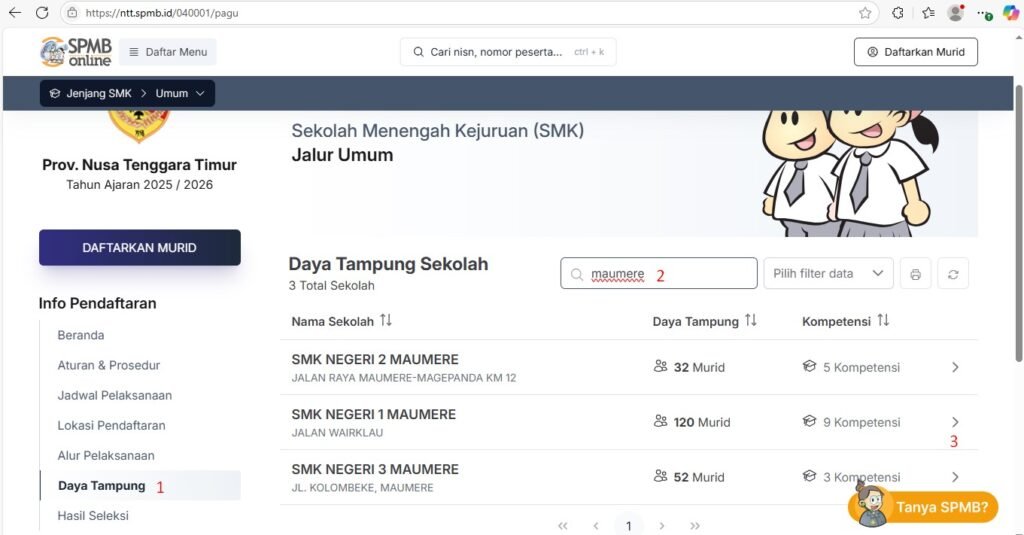The image size is (1024, 535).
Task: Open Lokasi Pendaftaran menu item
Action: pyautogui.click(x=111, y=425)
